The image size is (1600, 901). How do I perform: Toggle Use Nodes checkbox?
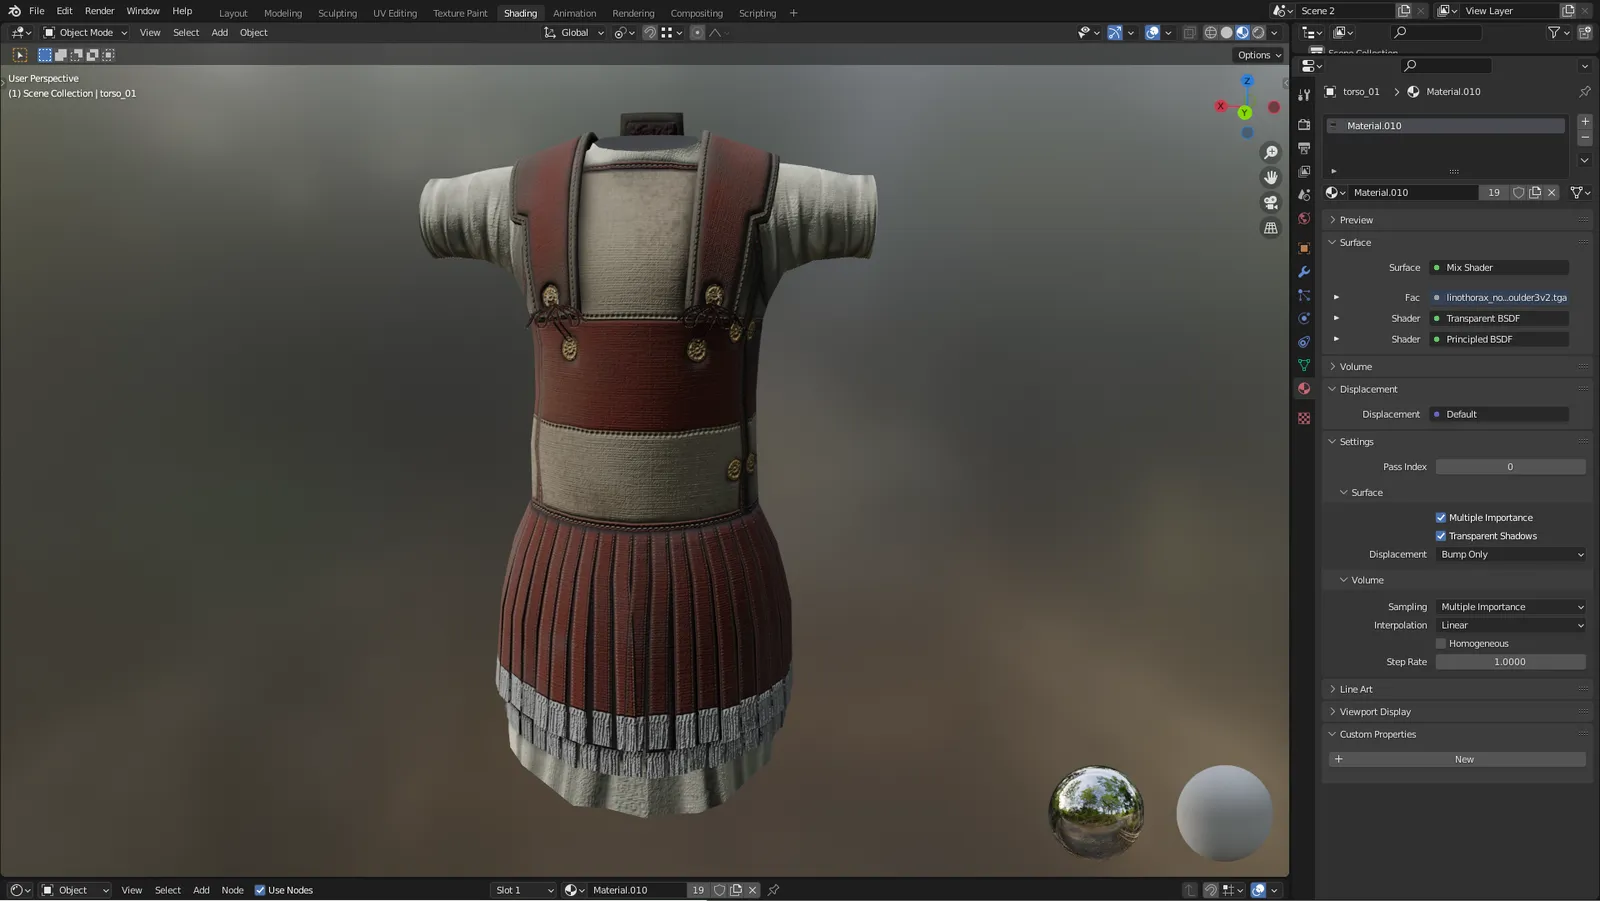click(260, 890)
